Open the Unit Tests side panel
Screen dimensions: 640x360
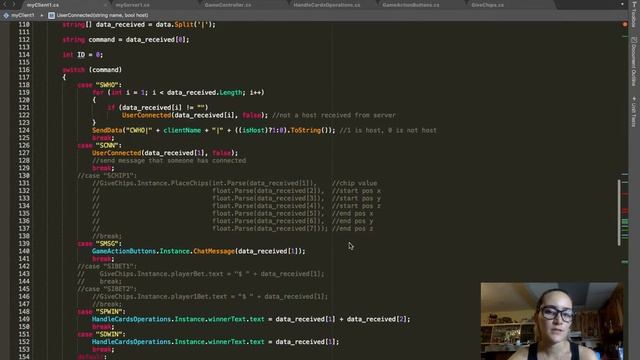(634, 112)
